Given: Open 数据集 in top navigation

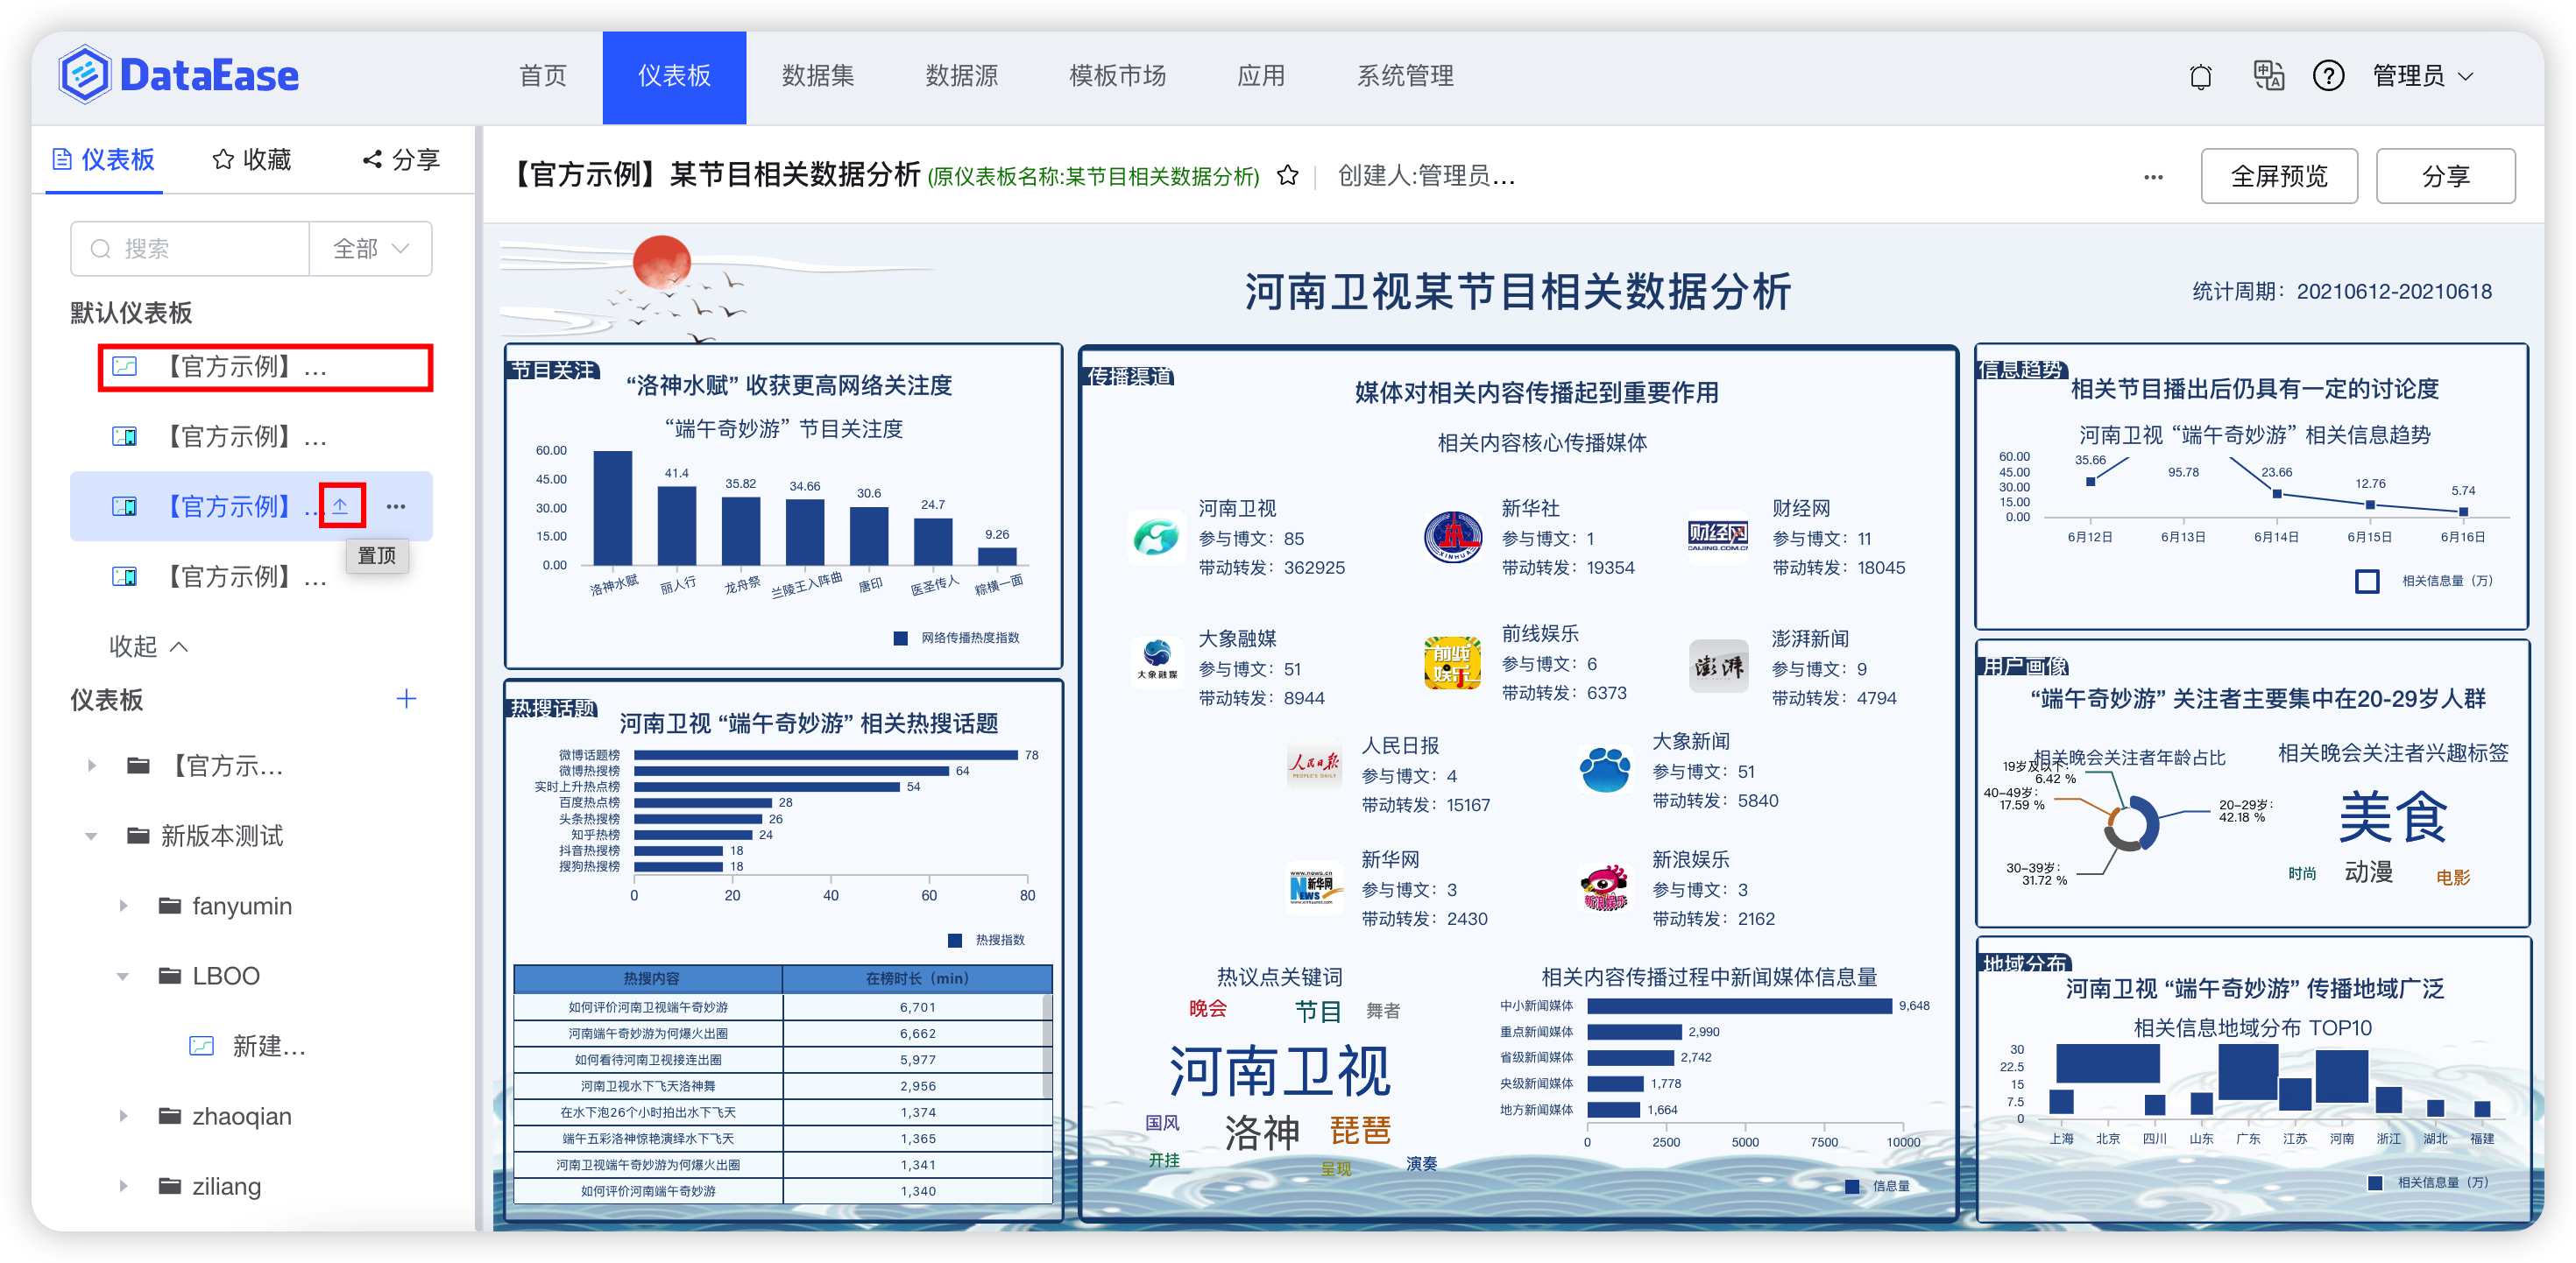Looking at the screenshot, I should click(x=818, y=76).
